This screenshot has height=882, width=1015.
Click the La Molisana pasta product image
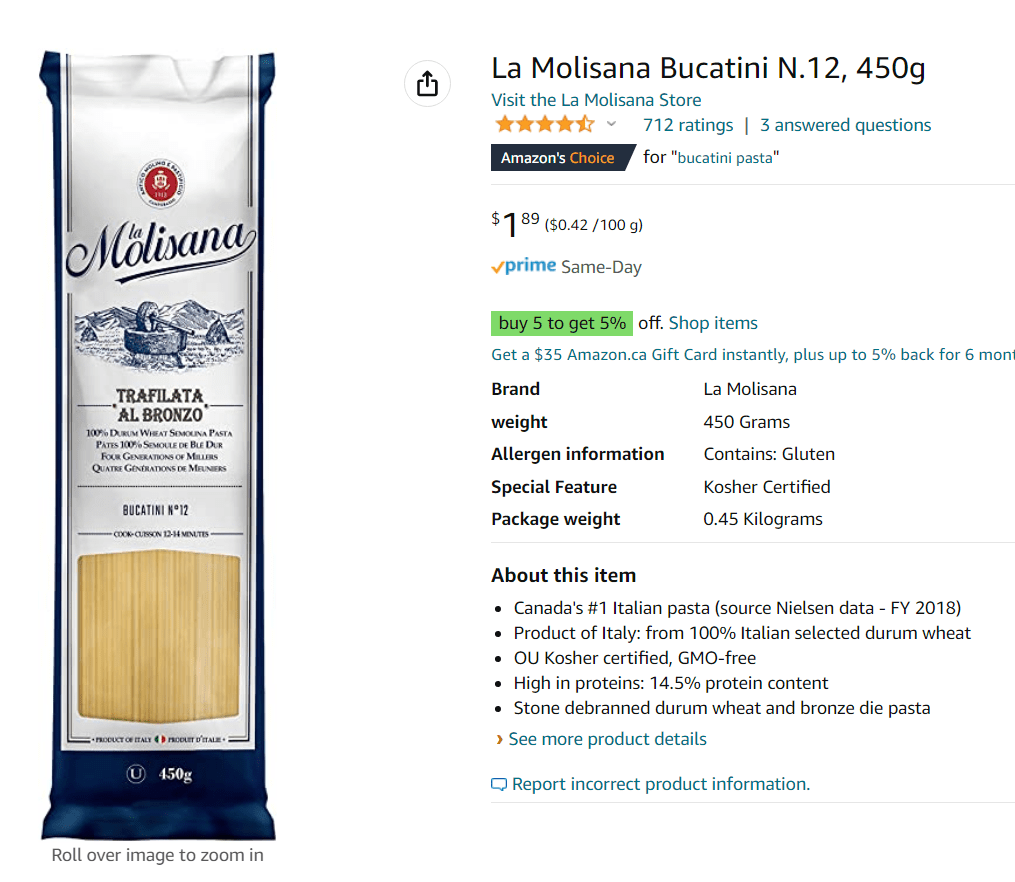158,445
